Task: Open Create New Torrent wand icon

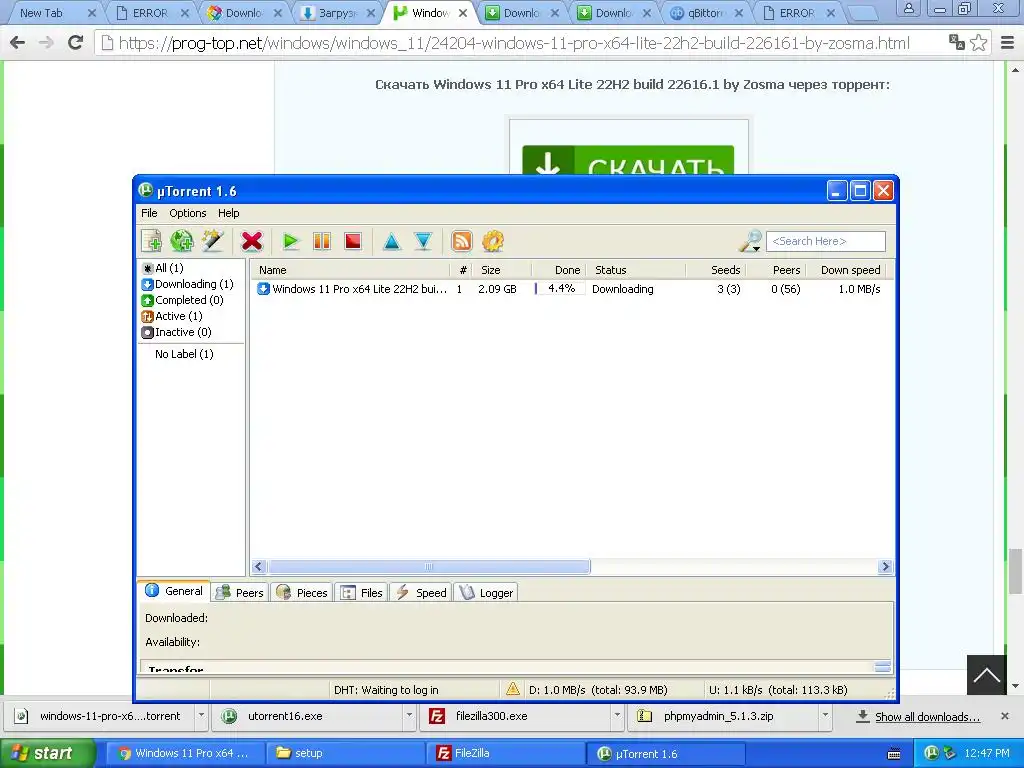Action: [x=213, y=241]
